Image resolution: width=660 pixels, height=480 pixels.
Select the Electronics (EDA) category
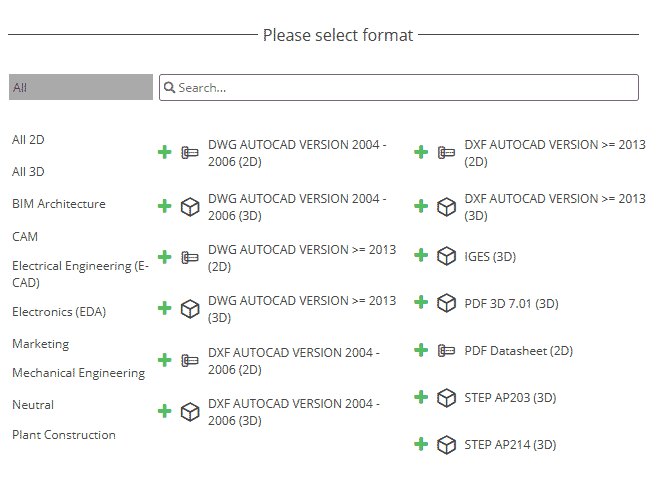pos(59,312)
